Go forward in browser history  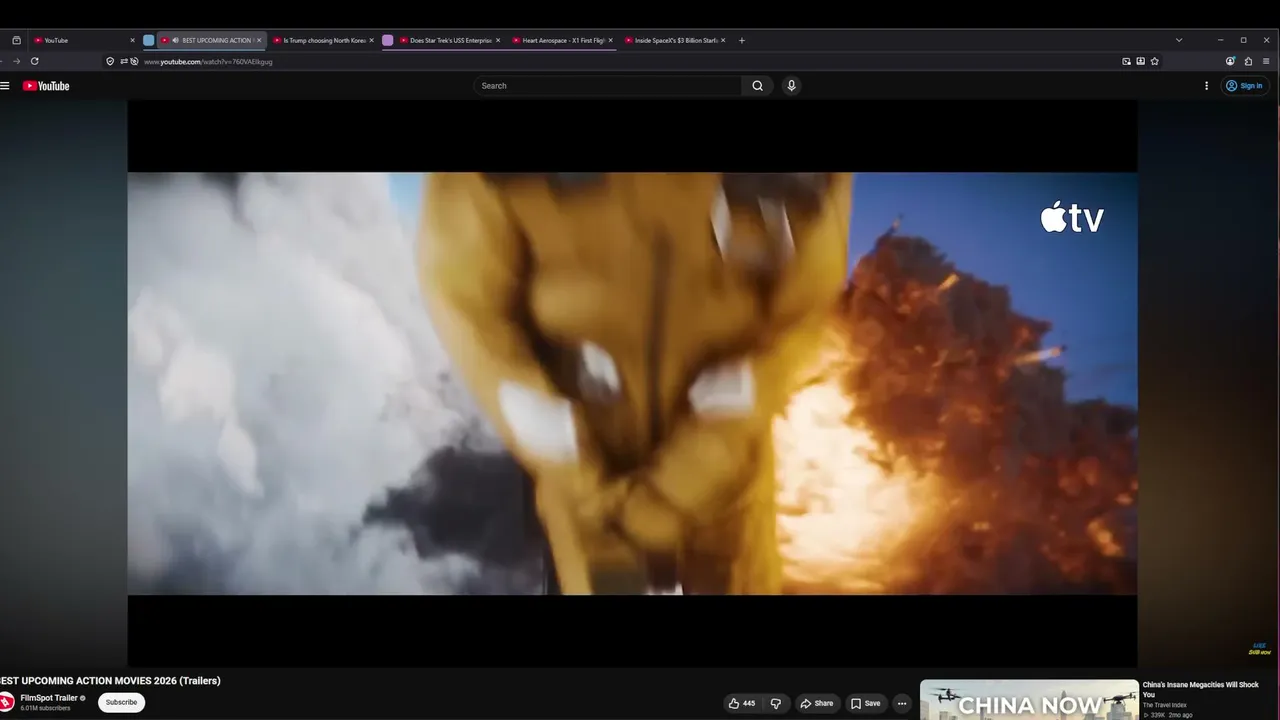[16, 61]
